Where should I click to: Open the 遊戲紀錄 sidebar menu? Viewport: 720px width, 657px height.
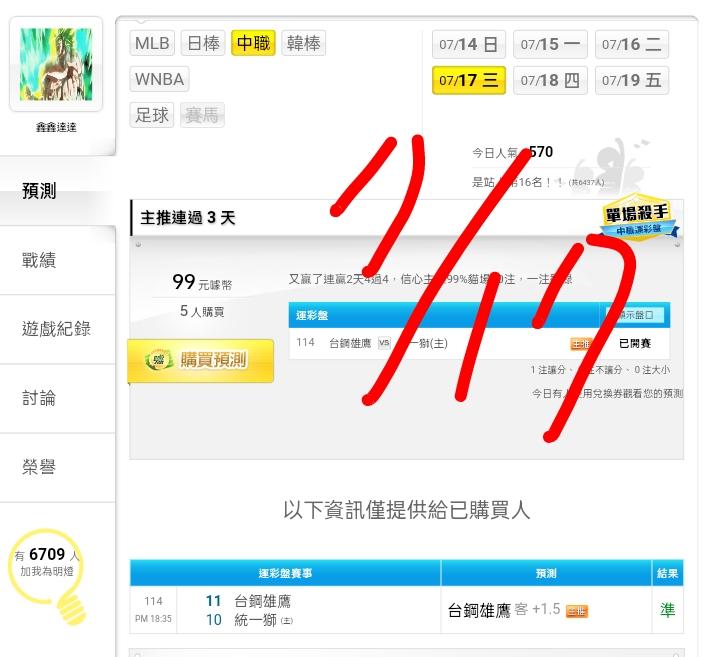(57, 329)
